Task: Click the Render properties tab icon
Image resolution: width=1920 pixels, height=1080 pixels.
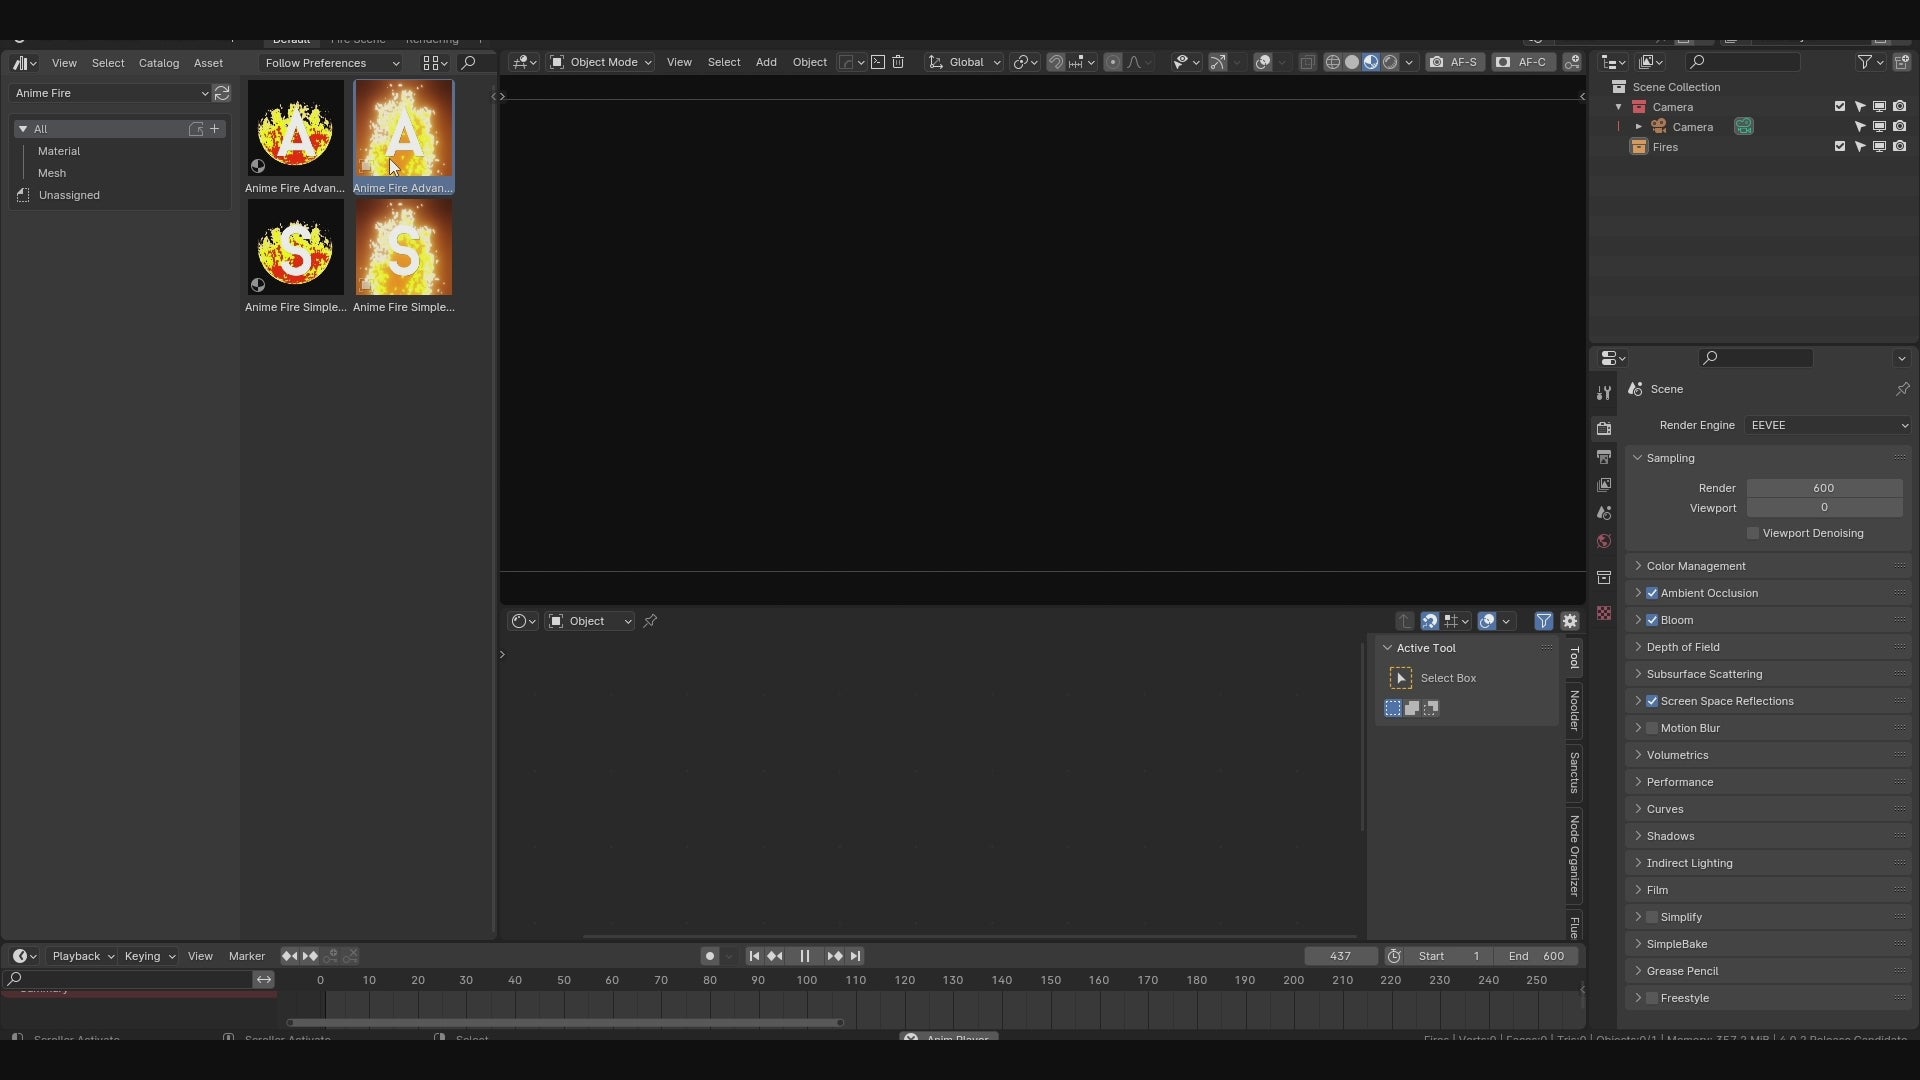Action: coord(1604,429)
